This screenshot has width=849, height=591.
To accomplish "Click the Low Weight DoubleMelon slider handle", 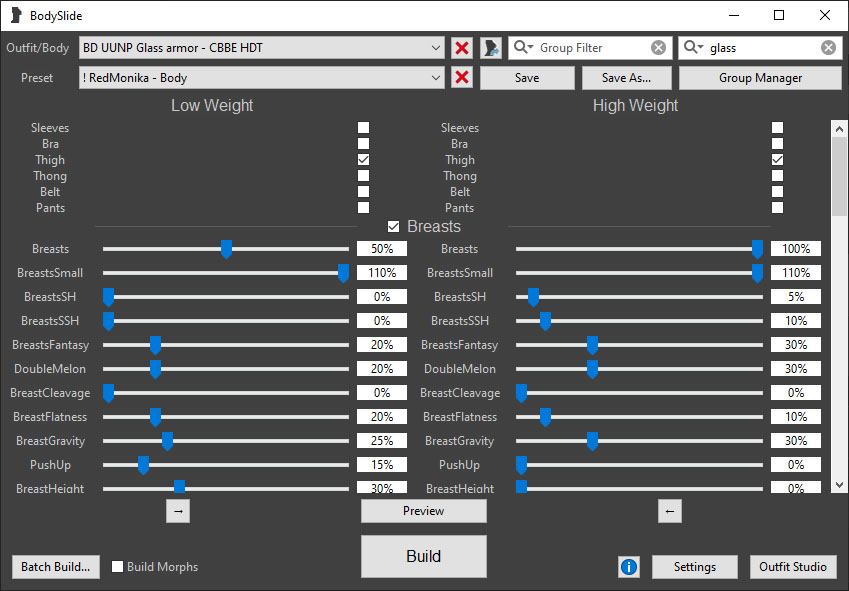I will coord(155,369).
